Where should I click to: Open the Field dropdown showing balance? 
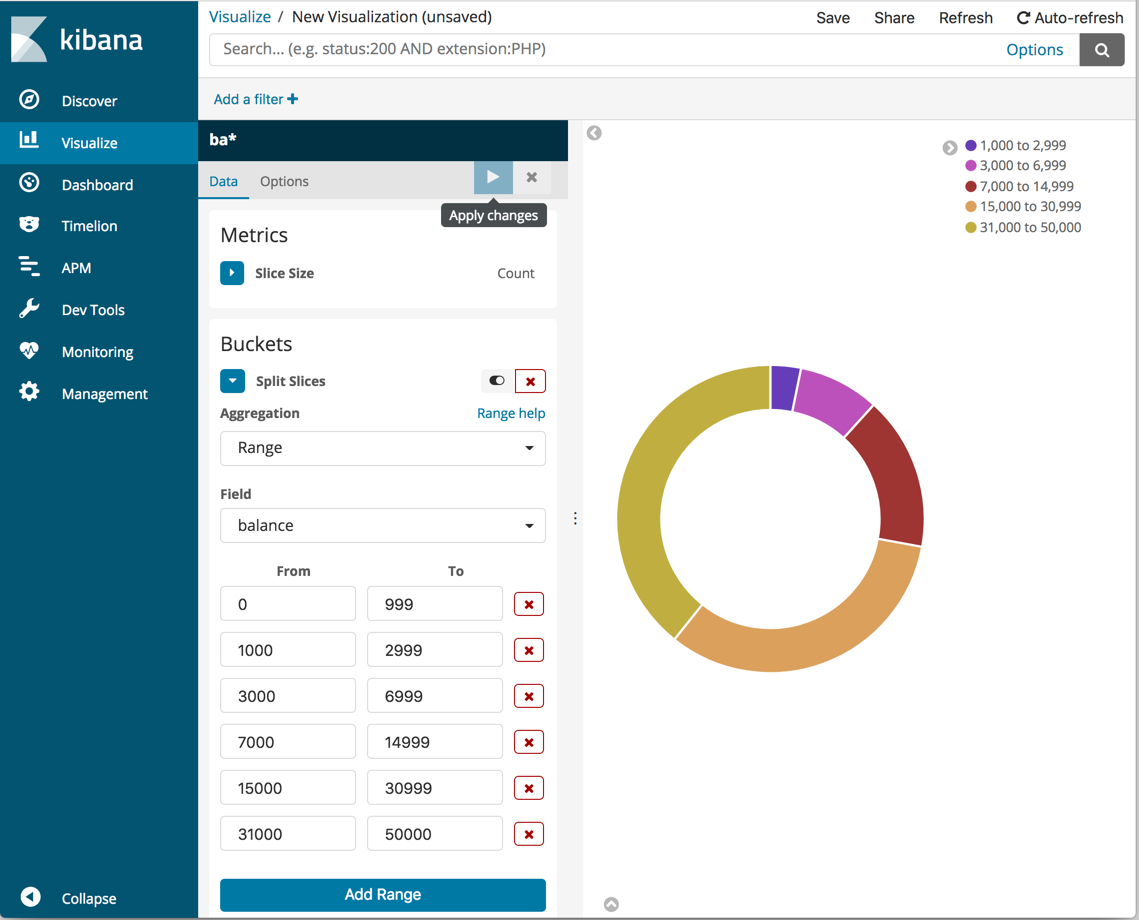click(x=382, y=525)
